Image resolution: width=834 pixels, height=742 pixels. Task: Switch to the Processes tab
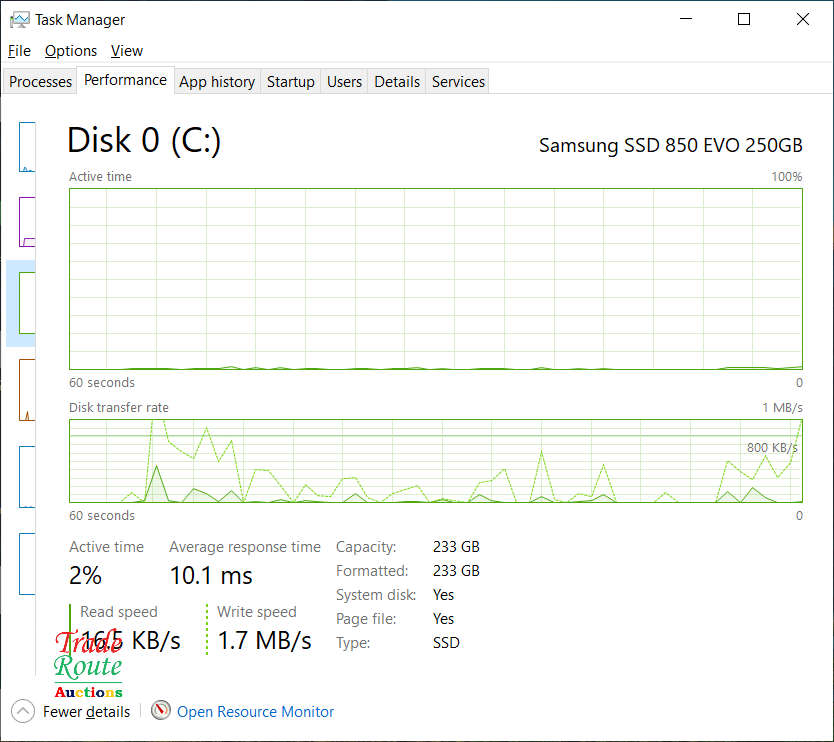[x=41, y=82]
